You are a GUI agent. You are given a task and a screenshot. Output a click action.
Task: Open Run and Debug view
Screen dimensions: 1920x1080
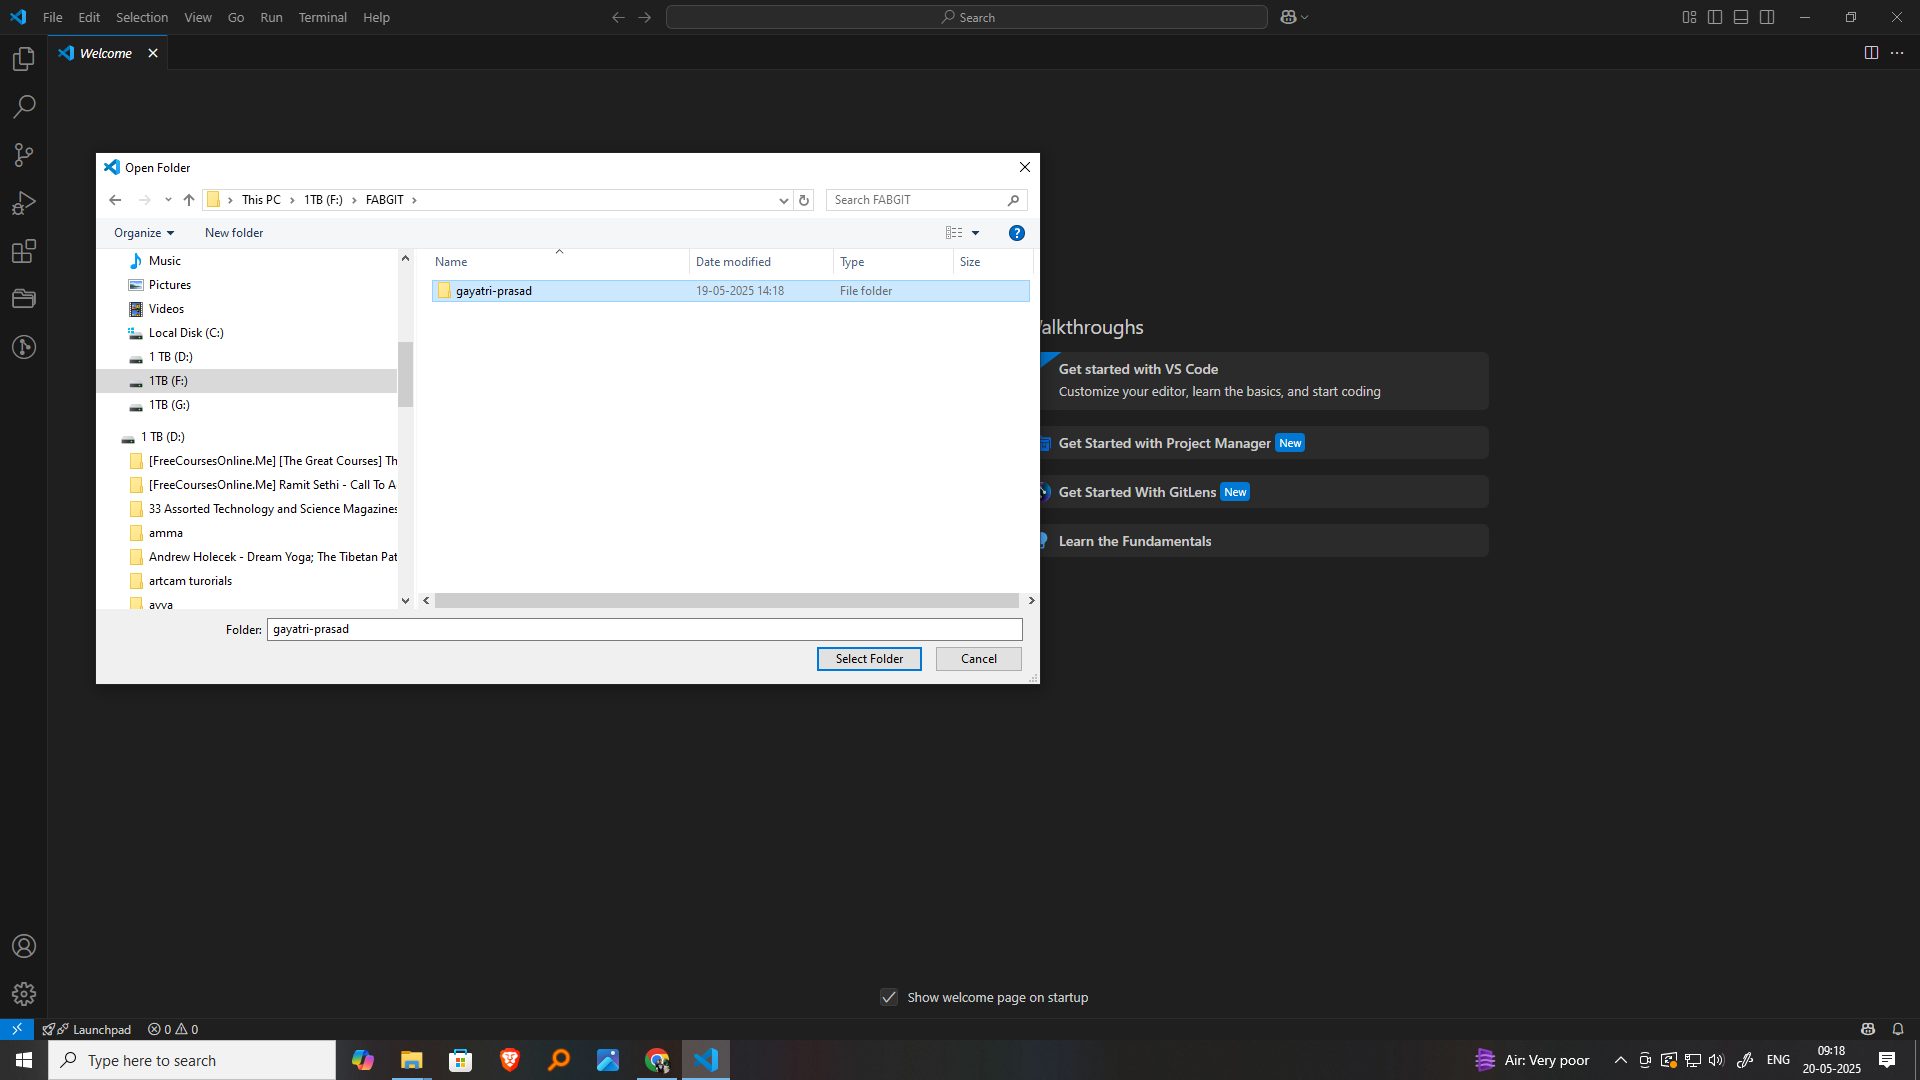(x=24, y=203)
